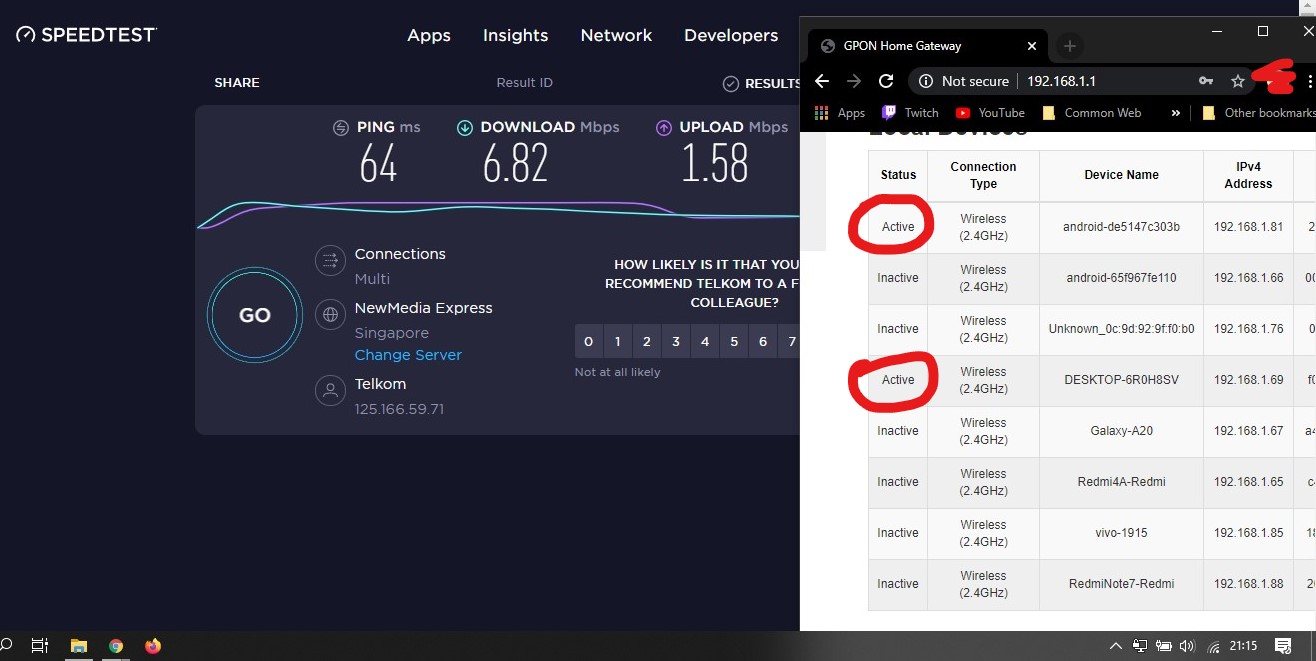This screenshot has height=661, width=1316.
Task: Click the ping icon
Action: (x=341, y=127)
